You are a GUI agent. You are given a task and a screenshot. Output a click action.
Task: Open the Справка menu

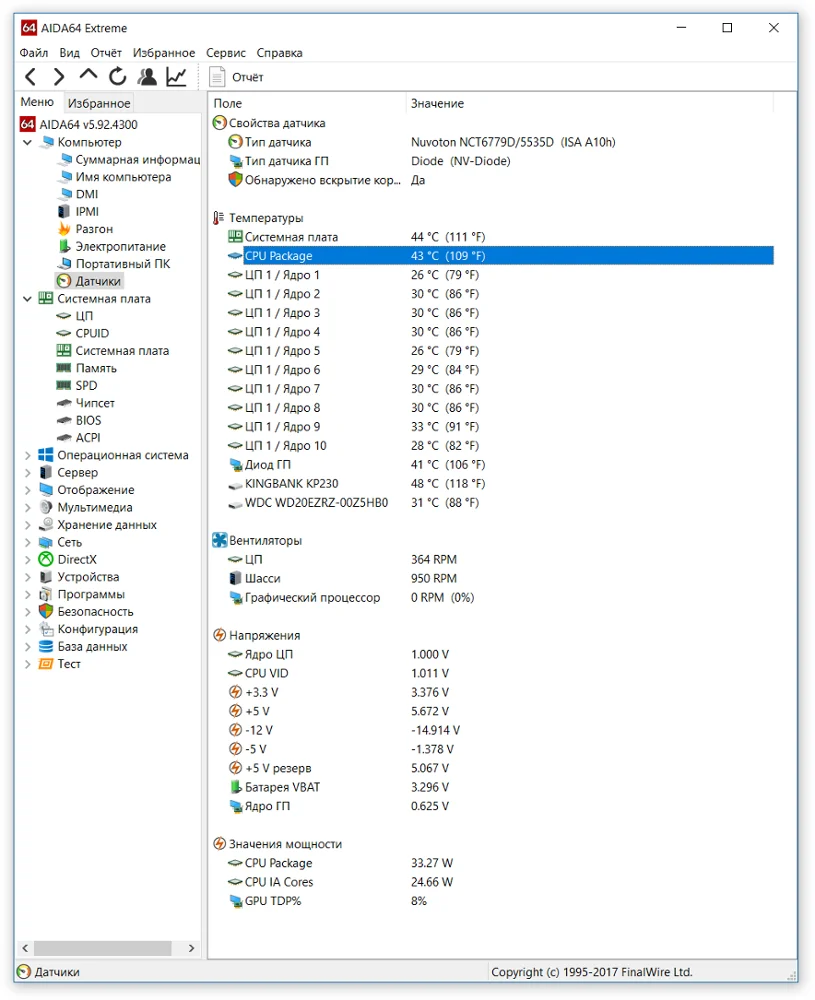point(279,53)
